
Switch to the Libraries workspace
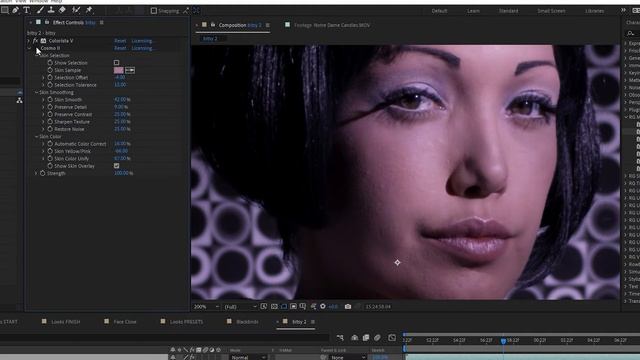[x=595, y=11]
